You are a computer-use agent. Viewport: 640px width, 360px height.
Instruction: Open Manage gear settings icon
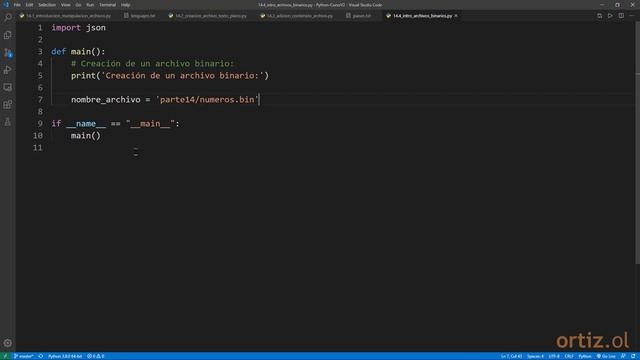[x=8, y=343]
